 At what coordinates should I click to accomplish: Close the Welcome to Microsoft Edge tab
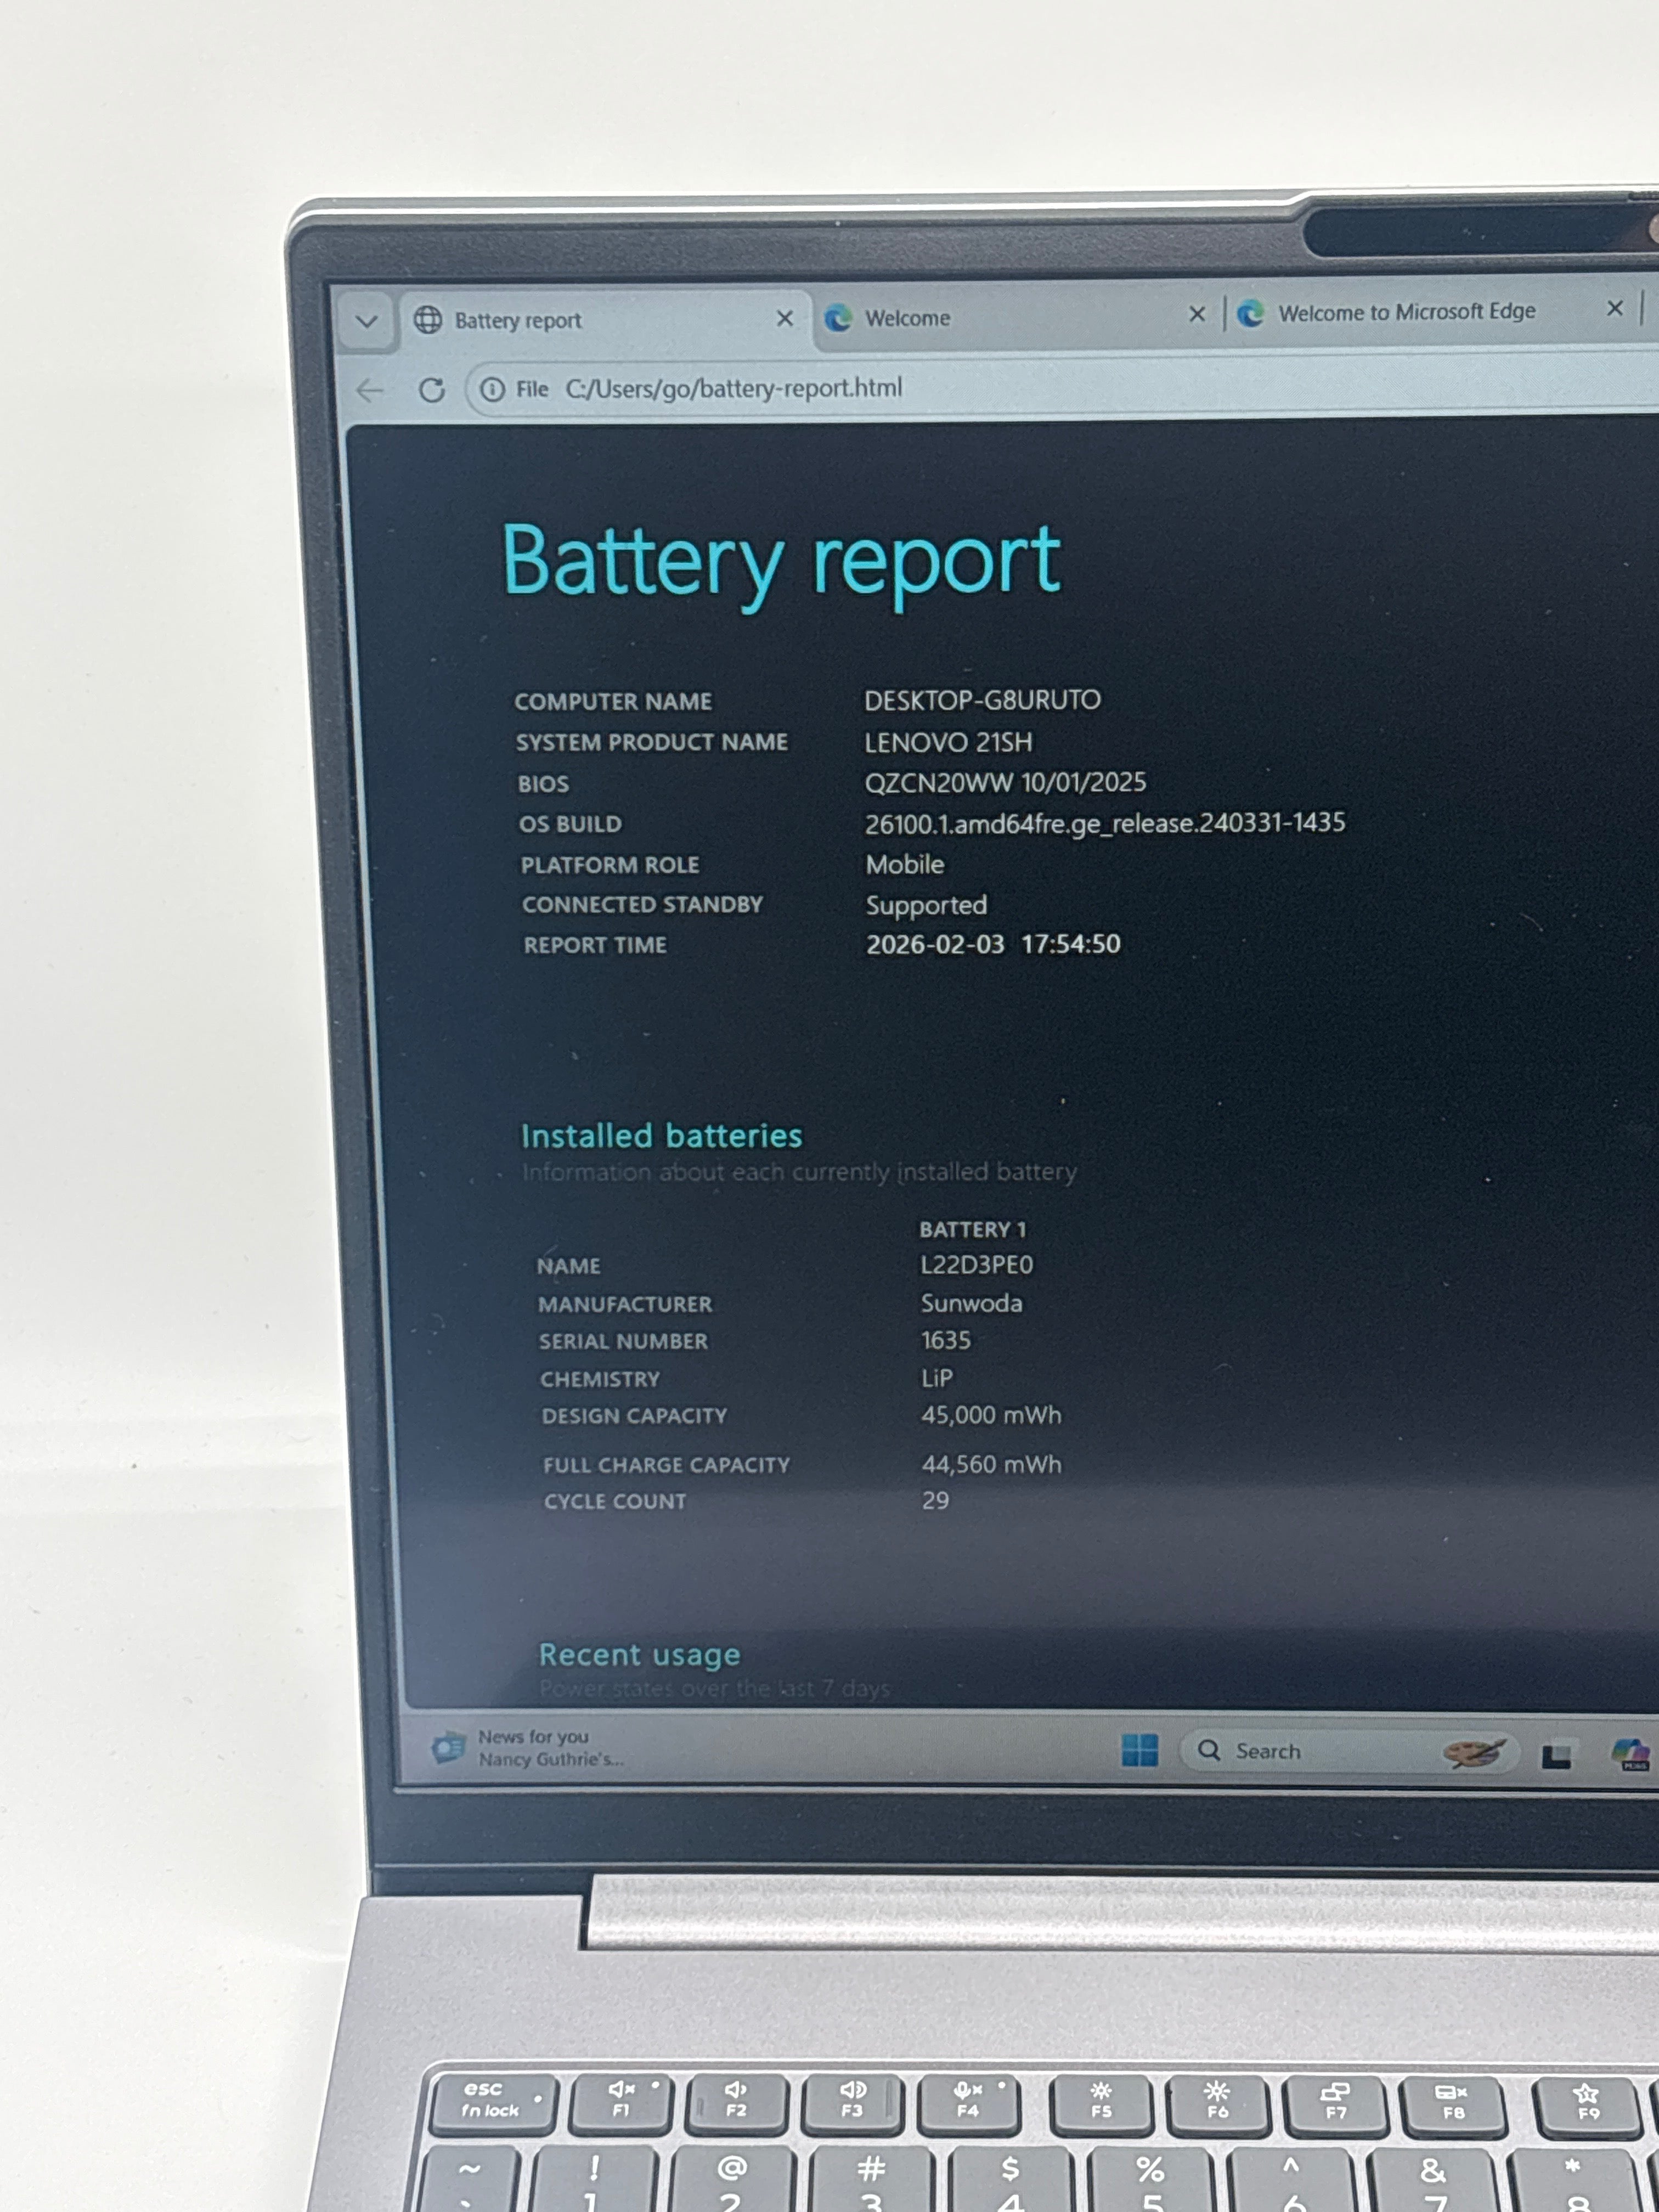tap(1615, 308)
